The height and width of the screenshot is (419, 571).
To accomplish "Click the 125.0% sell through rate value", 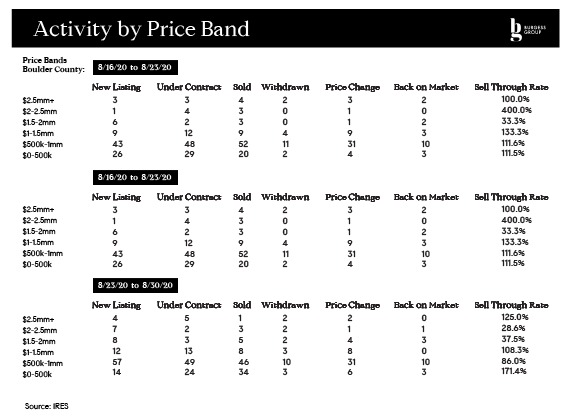I will point(515,317).
